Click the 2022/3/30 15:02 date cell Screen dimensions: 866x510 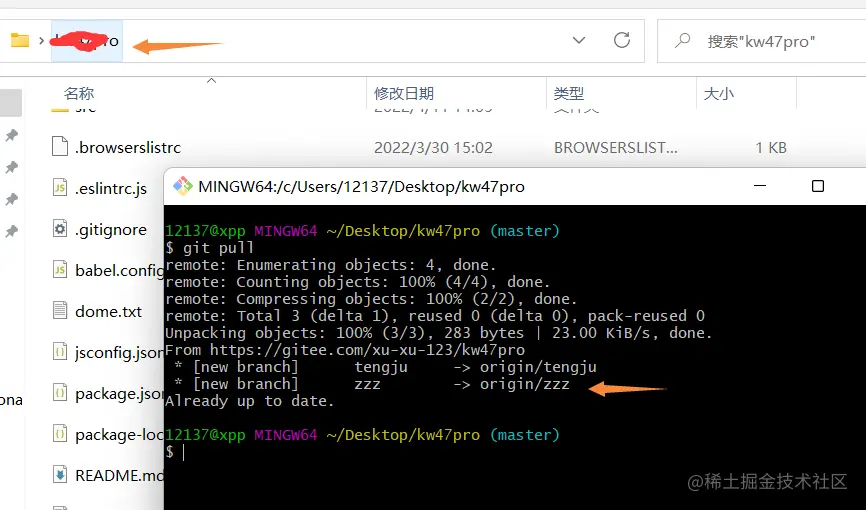click(433, 148)
